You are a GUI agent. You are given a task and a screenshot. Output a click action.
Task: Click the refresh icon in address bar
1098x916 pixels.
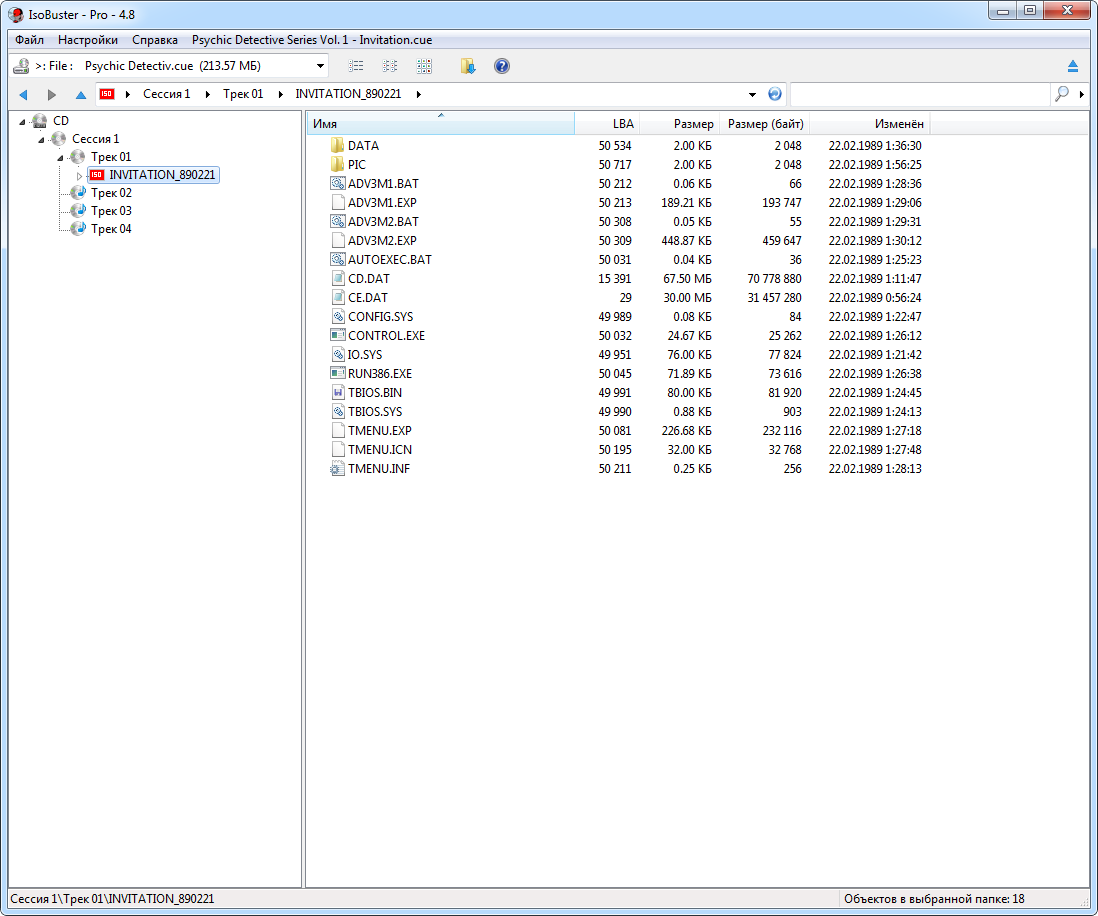pyautogui.click(x=774, y=94)
